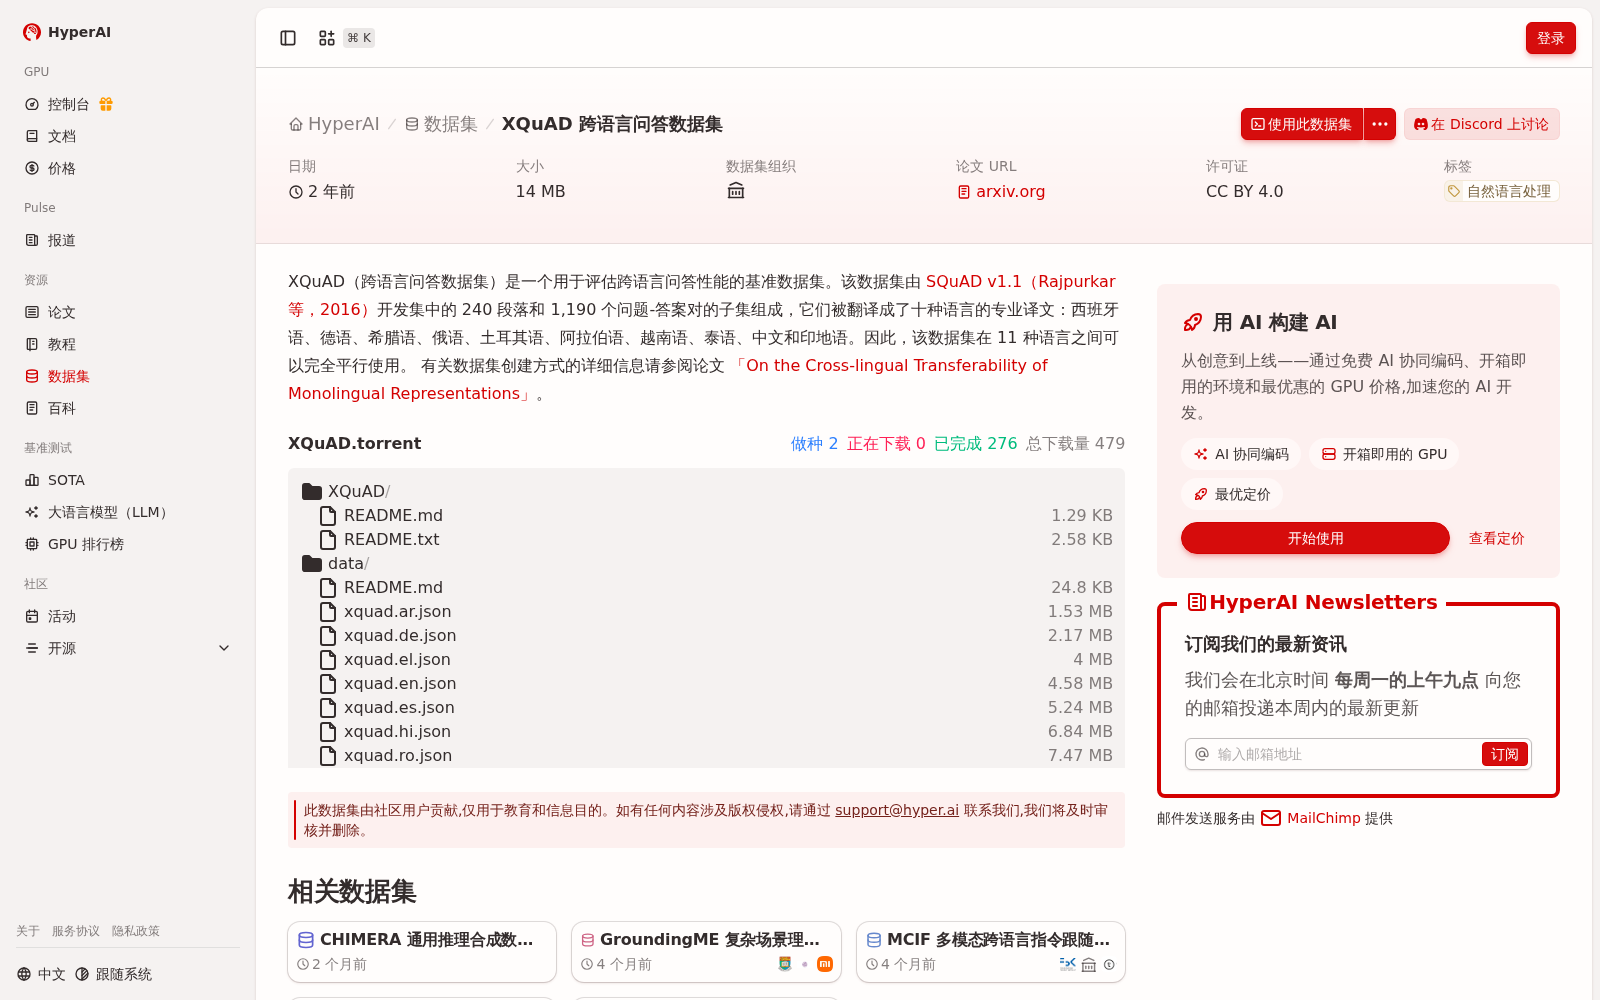Click the red 登录 button
This screenshot has height=1000, width=1600.
1550,38
